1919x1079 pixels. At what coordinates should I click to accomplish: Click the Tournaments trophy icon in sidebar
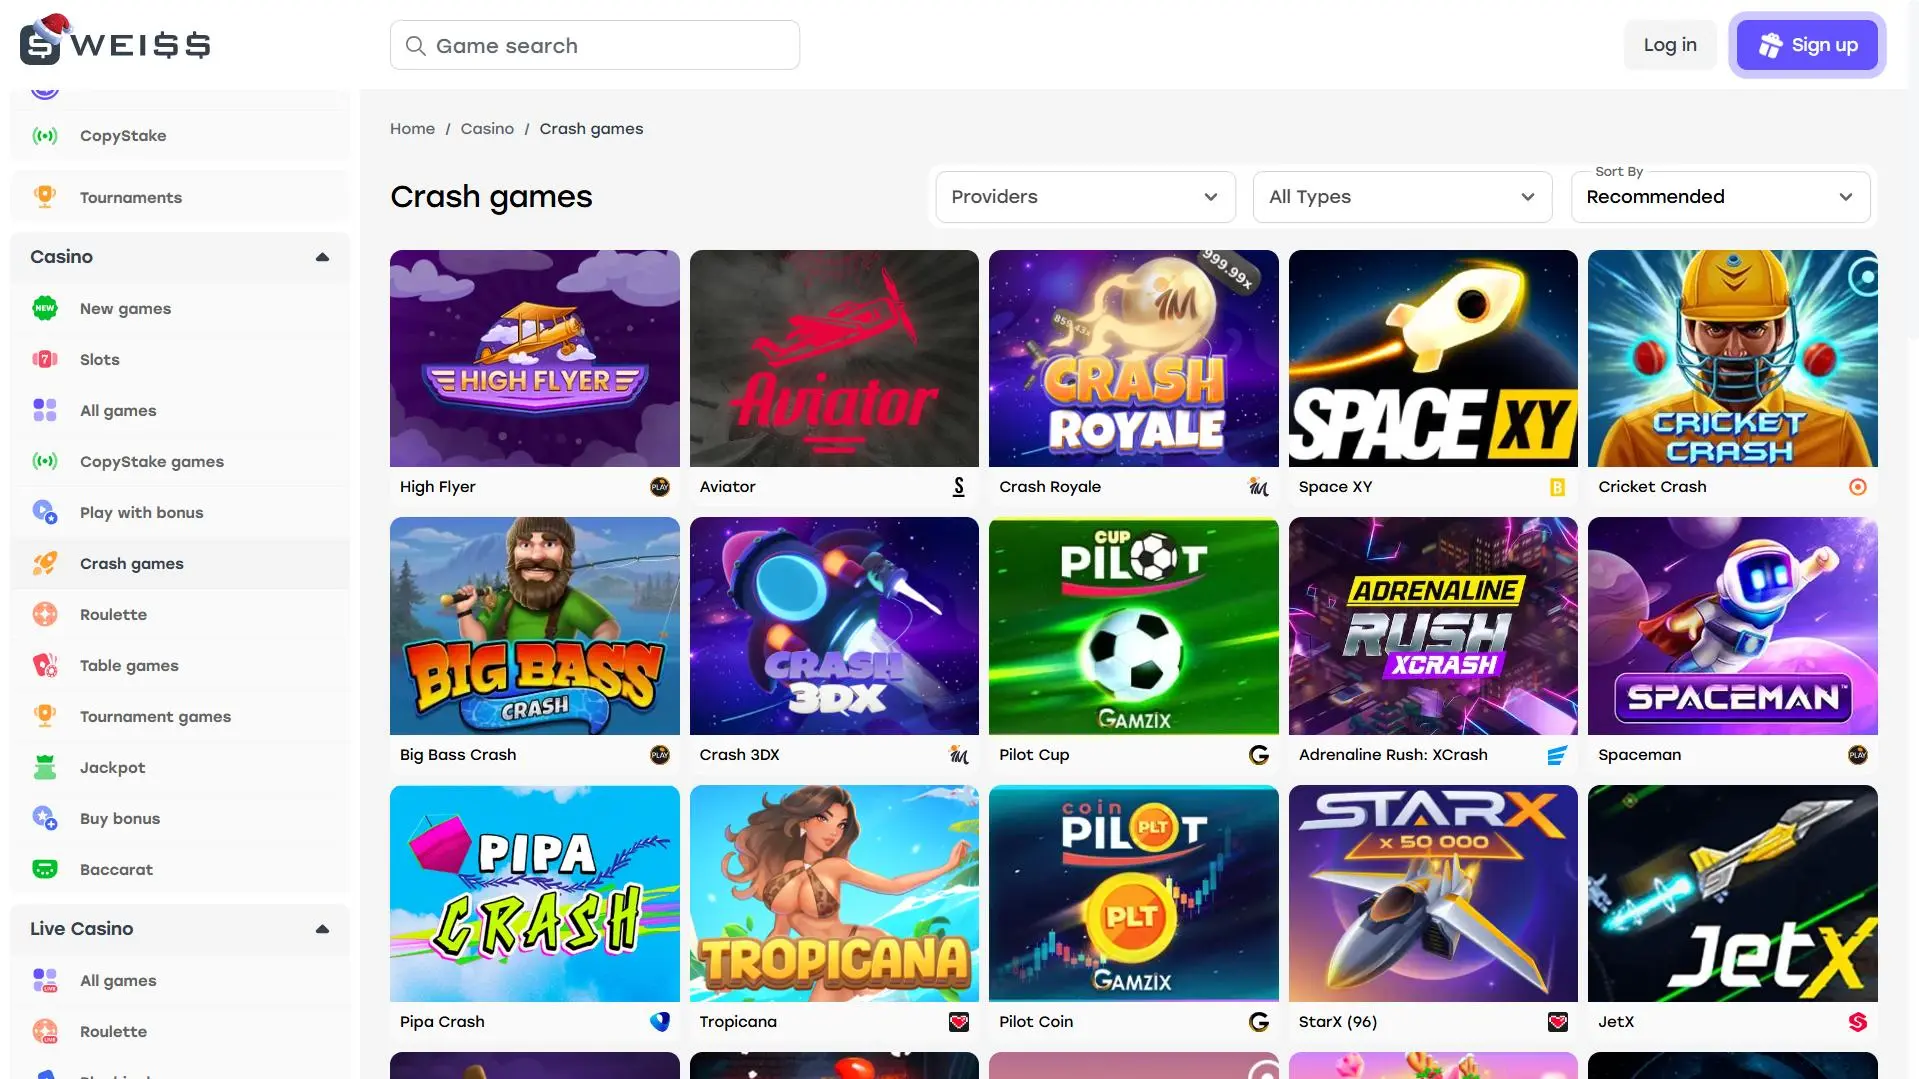tap(45, 197)
